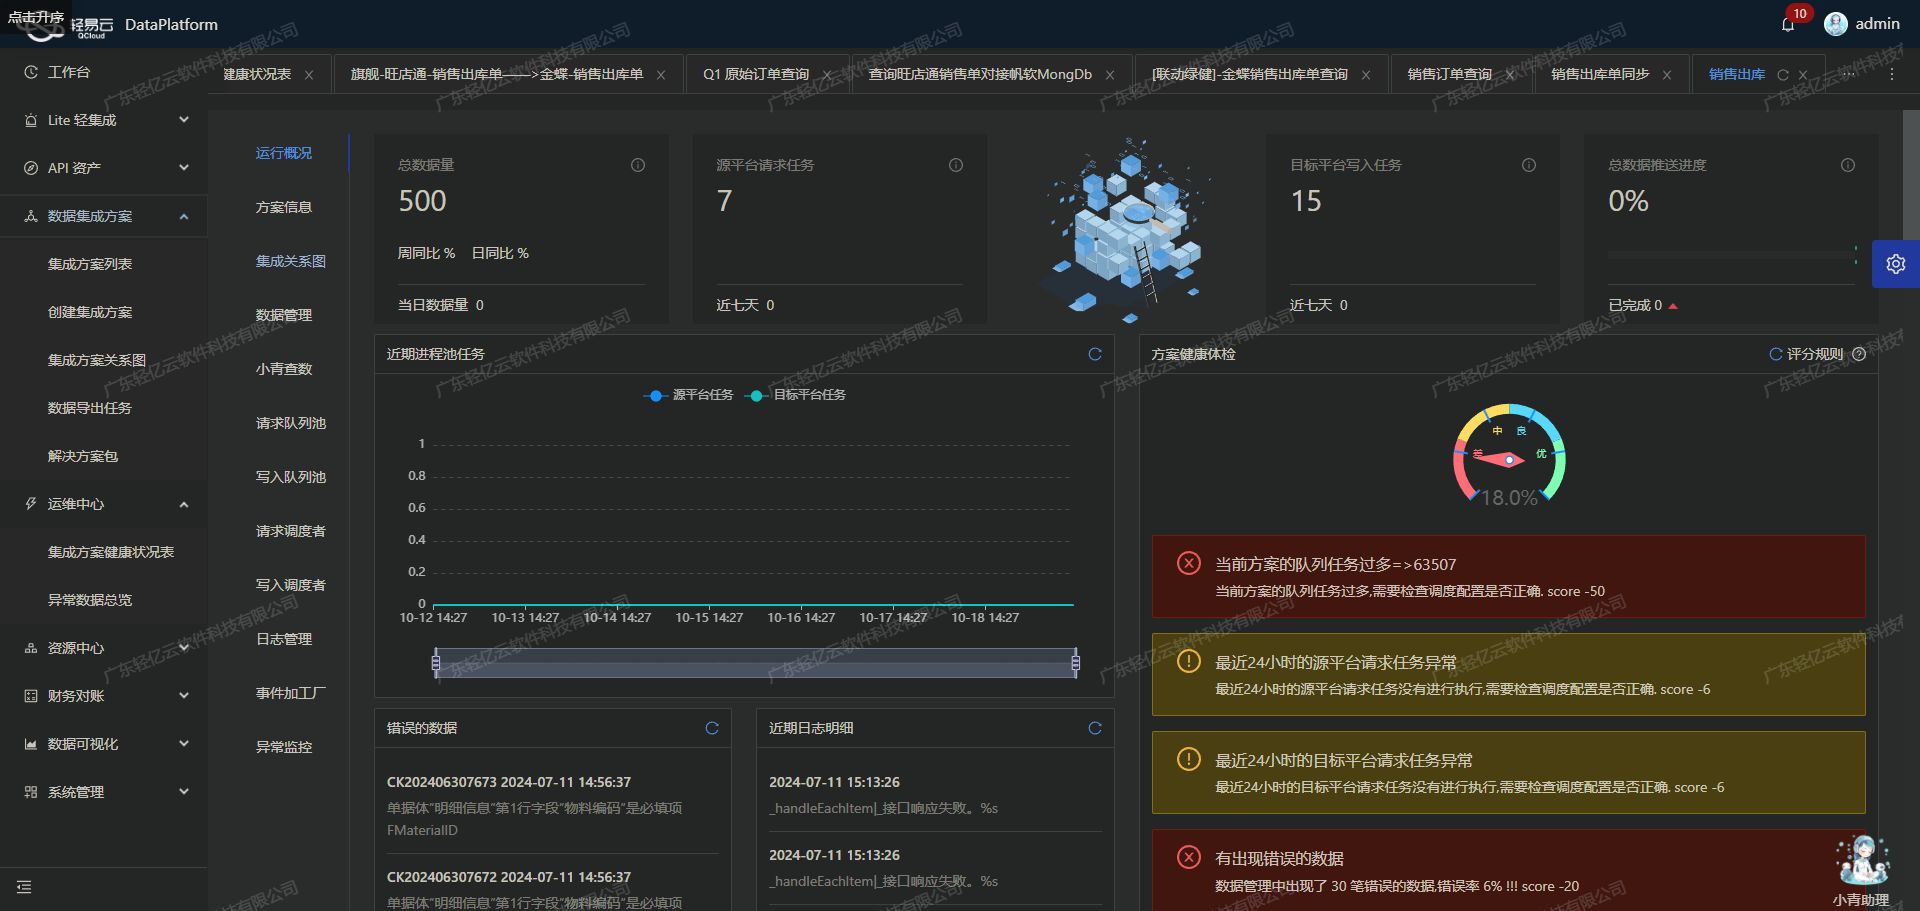
Task: Open the notification bell with 10 alerts
Action: (1788, 24)
